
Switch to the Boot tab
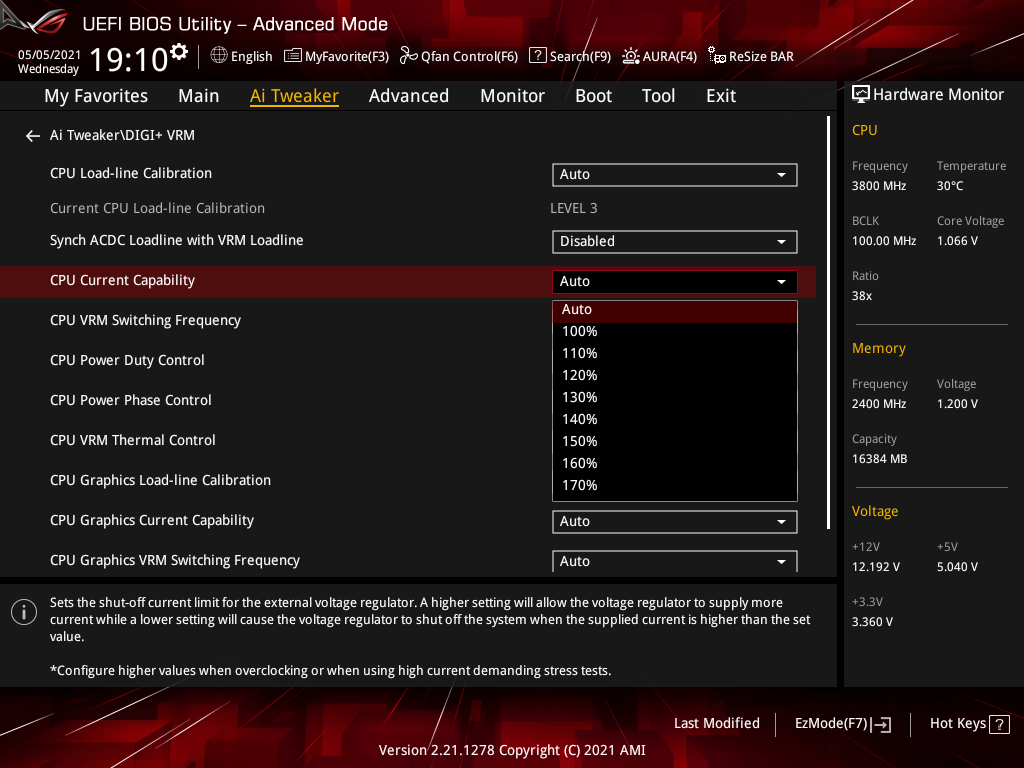594,96
